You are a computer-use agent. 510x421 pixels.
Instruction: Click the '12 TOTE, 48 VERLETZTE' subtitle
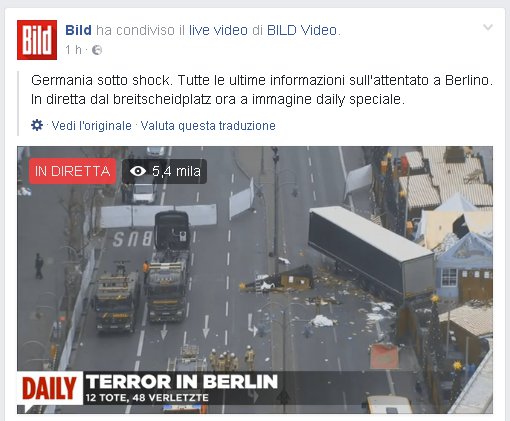coord(147,398)
